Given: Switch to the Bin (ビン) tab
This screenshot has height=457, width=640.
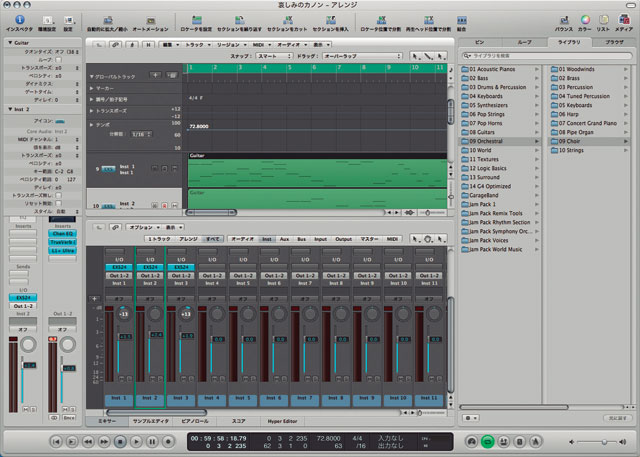Looking at the screenshot, I should (480, 42).
